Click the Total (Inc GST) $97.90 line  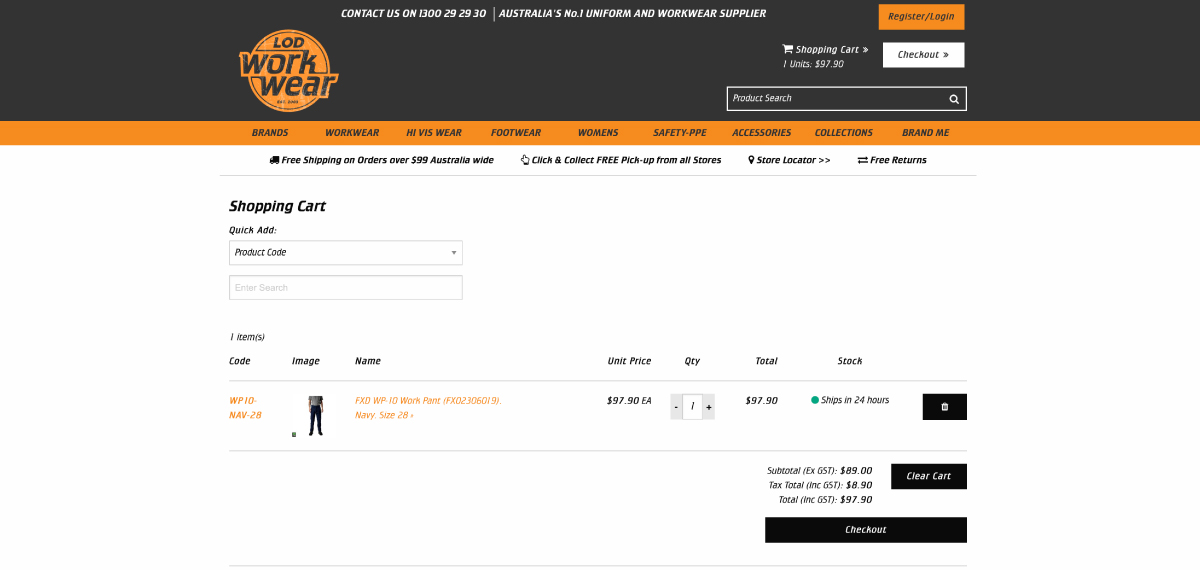coord(825,500)
